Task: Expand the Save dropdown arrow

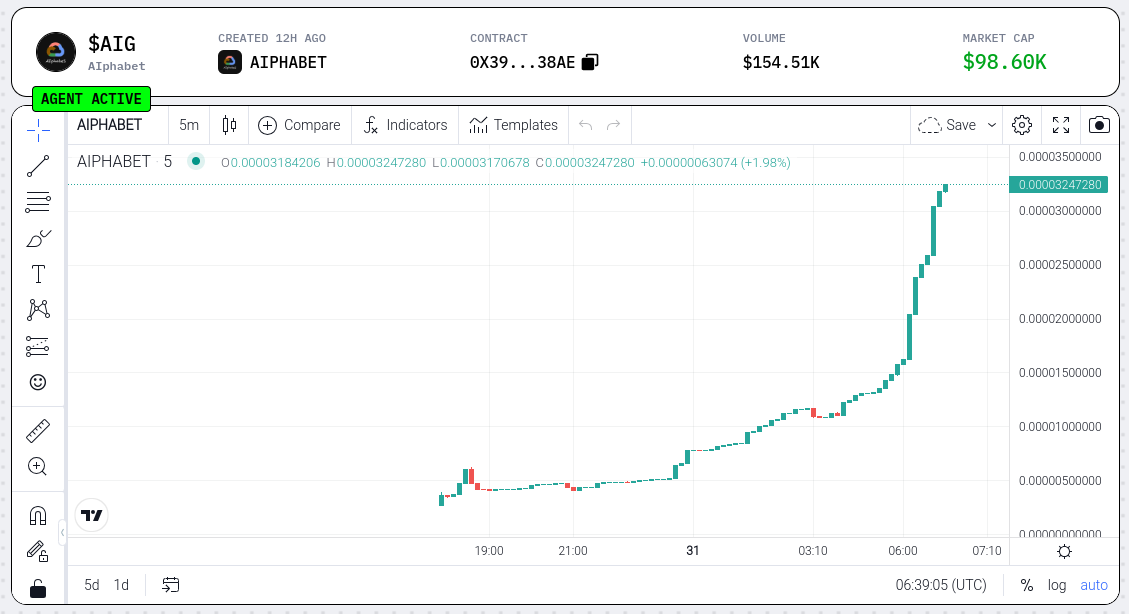Action: [x=991, y=125]
